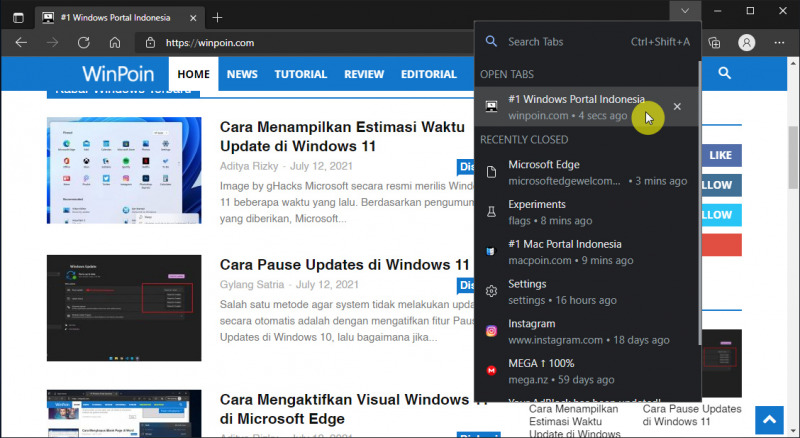
Task: Click the website search magnifier icon
Action: tap(724, 73)
